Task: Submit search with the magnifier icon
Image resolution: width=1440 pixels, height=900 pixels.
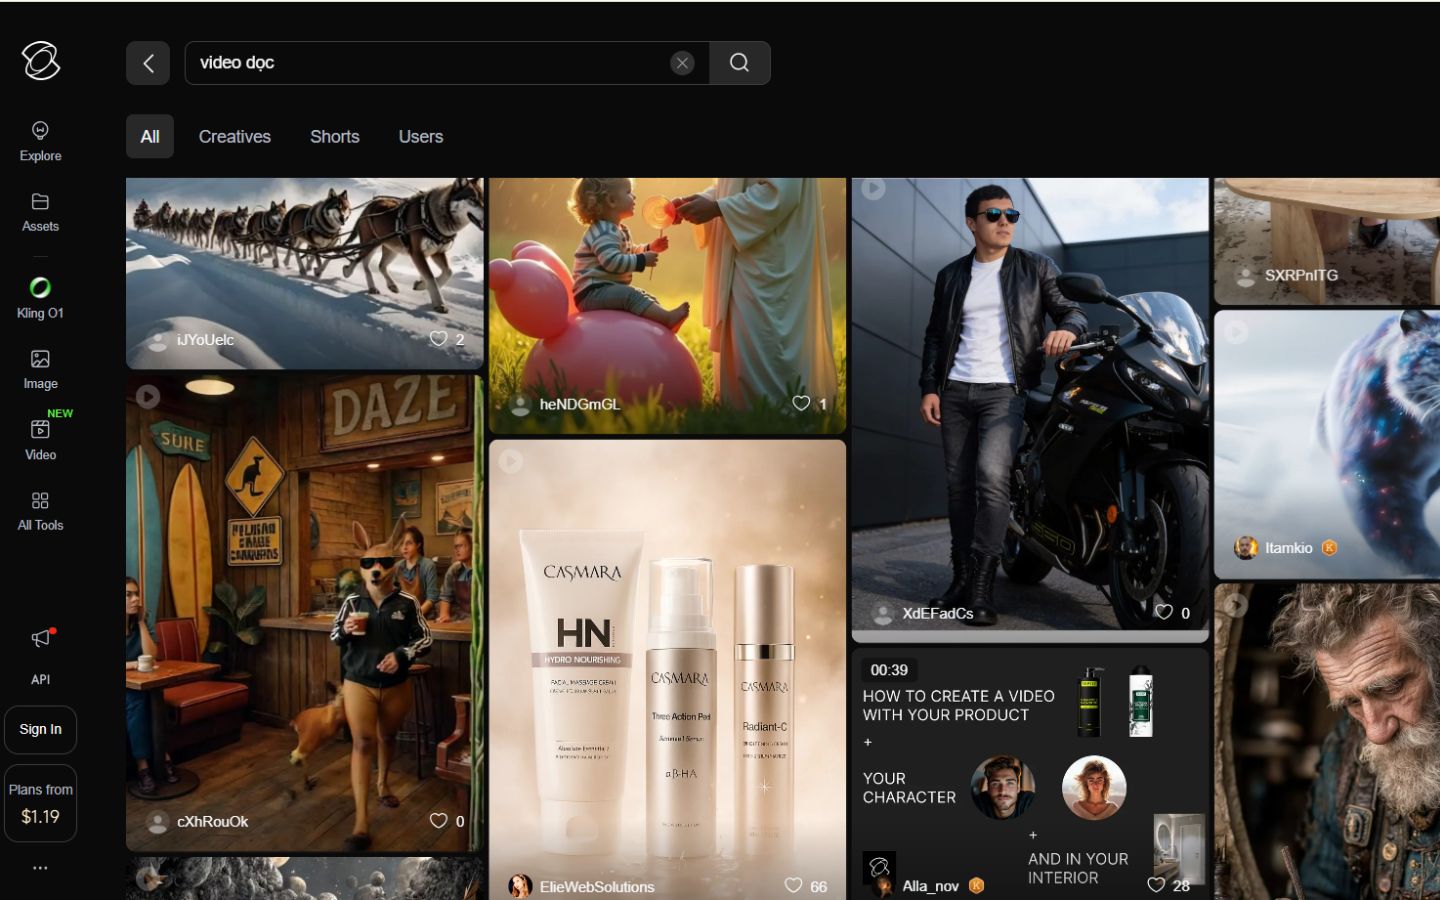Action: pyautogui.click(x=739, y=63)
